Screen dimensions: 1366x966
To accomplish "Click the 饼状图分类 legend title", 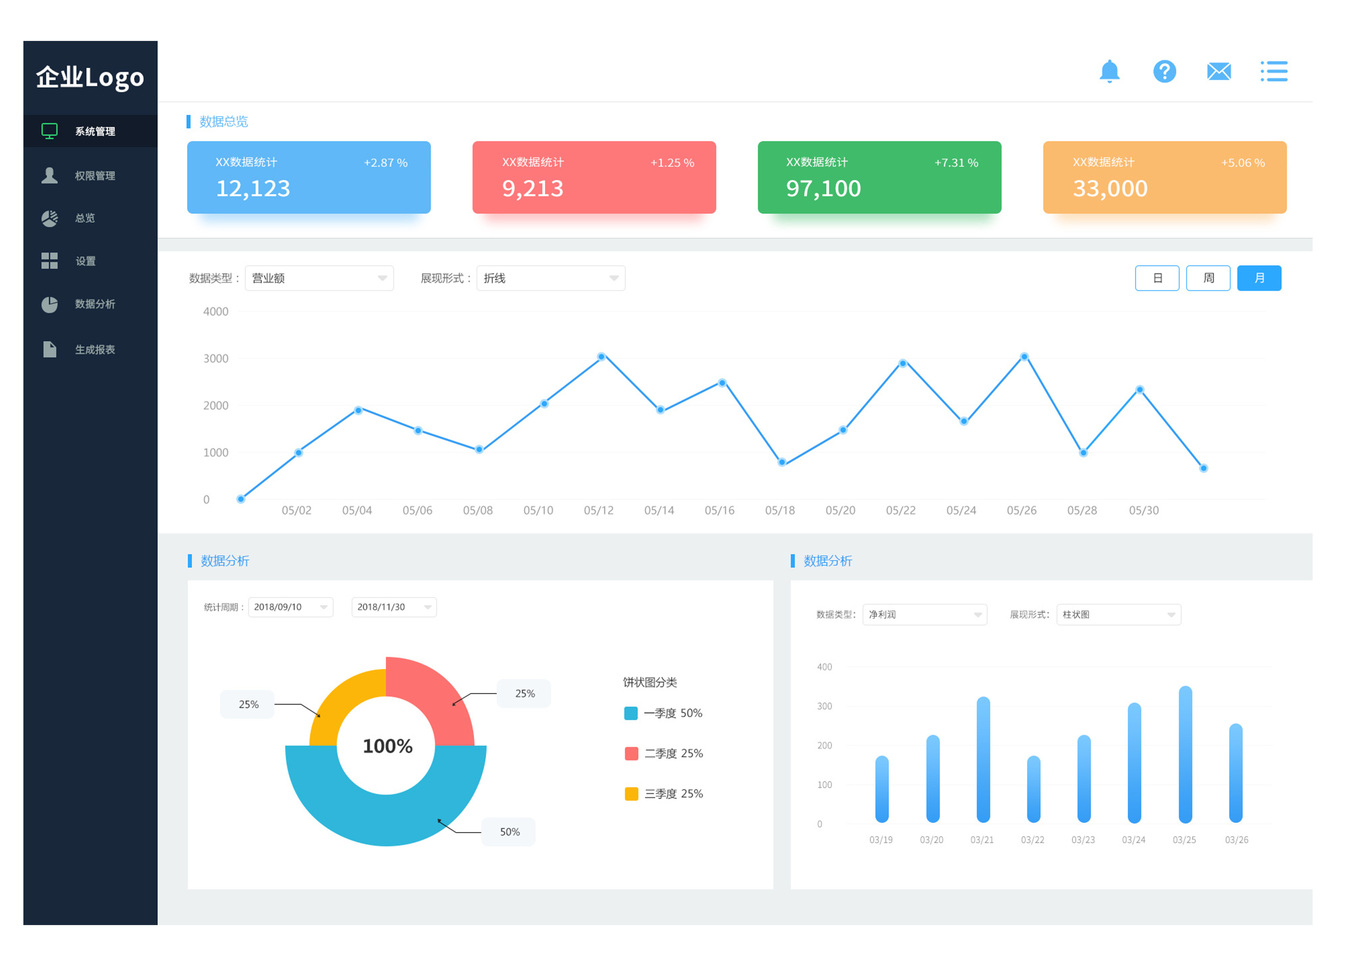I will (x=650, y=682).
